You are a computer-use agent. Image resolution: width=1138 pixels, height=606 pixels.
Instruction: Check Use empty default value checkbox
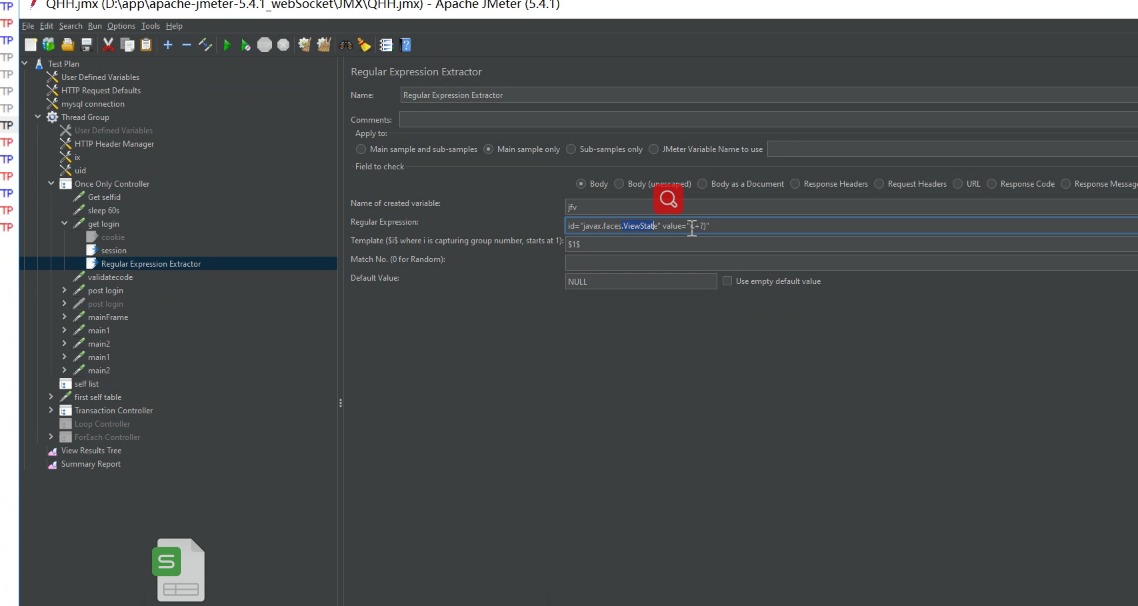point(727,281)
